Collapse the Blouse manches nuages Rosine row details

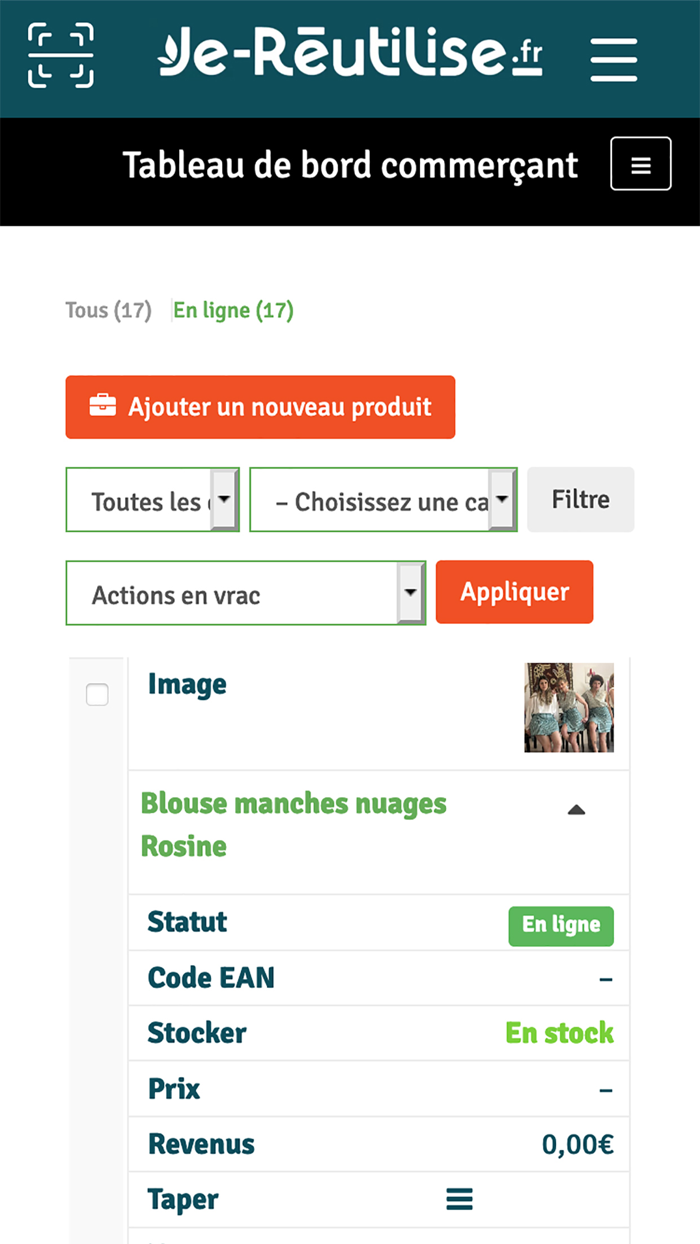click(577, 810)
